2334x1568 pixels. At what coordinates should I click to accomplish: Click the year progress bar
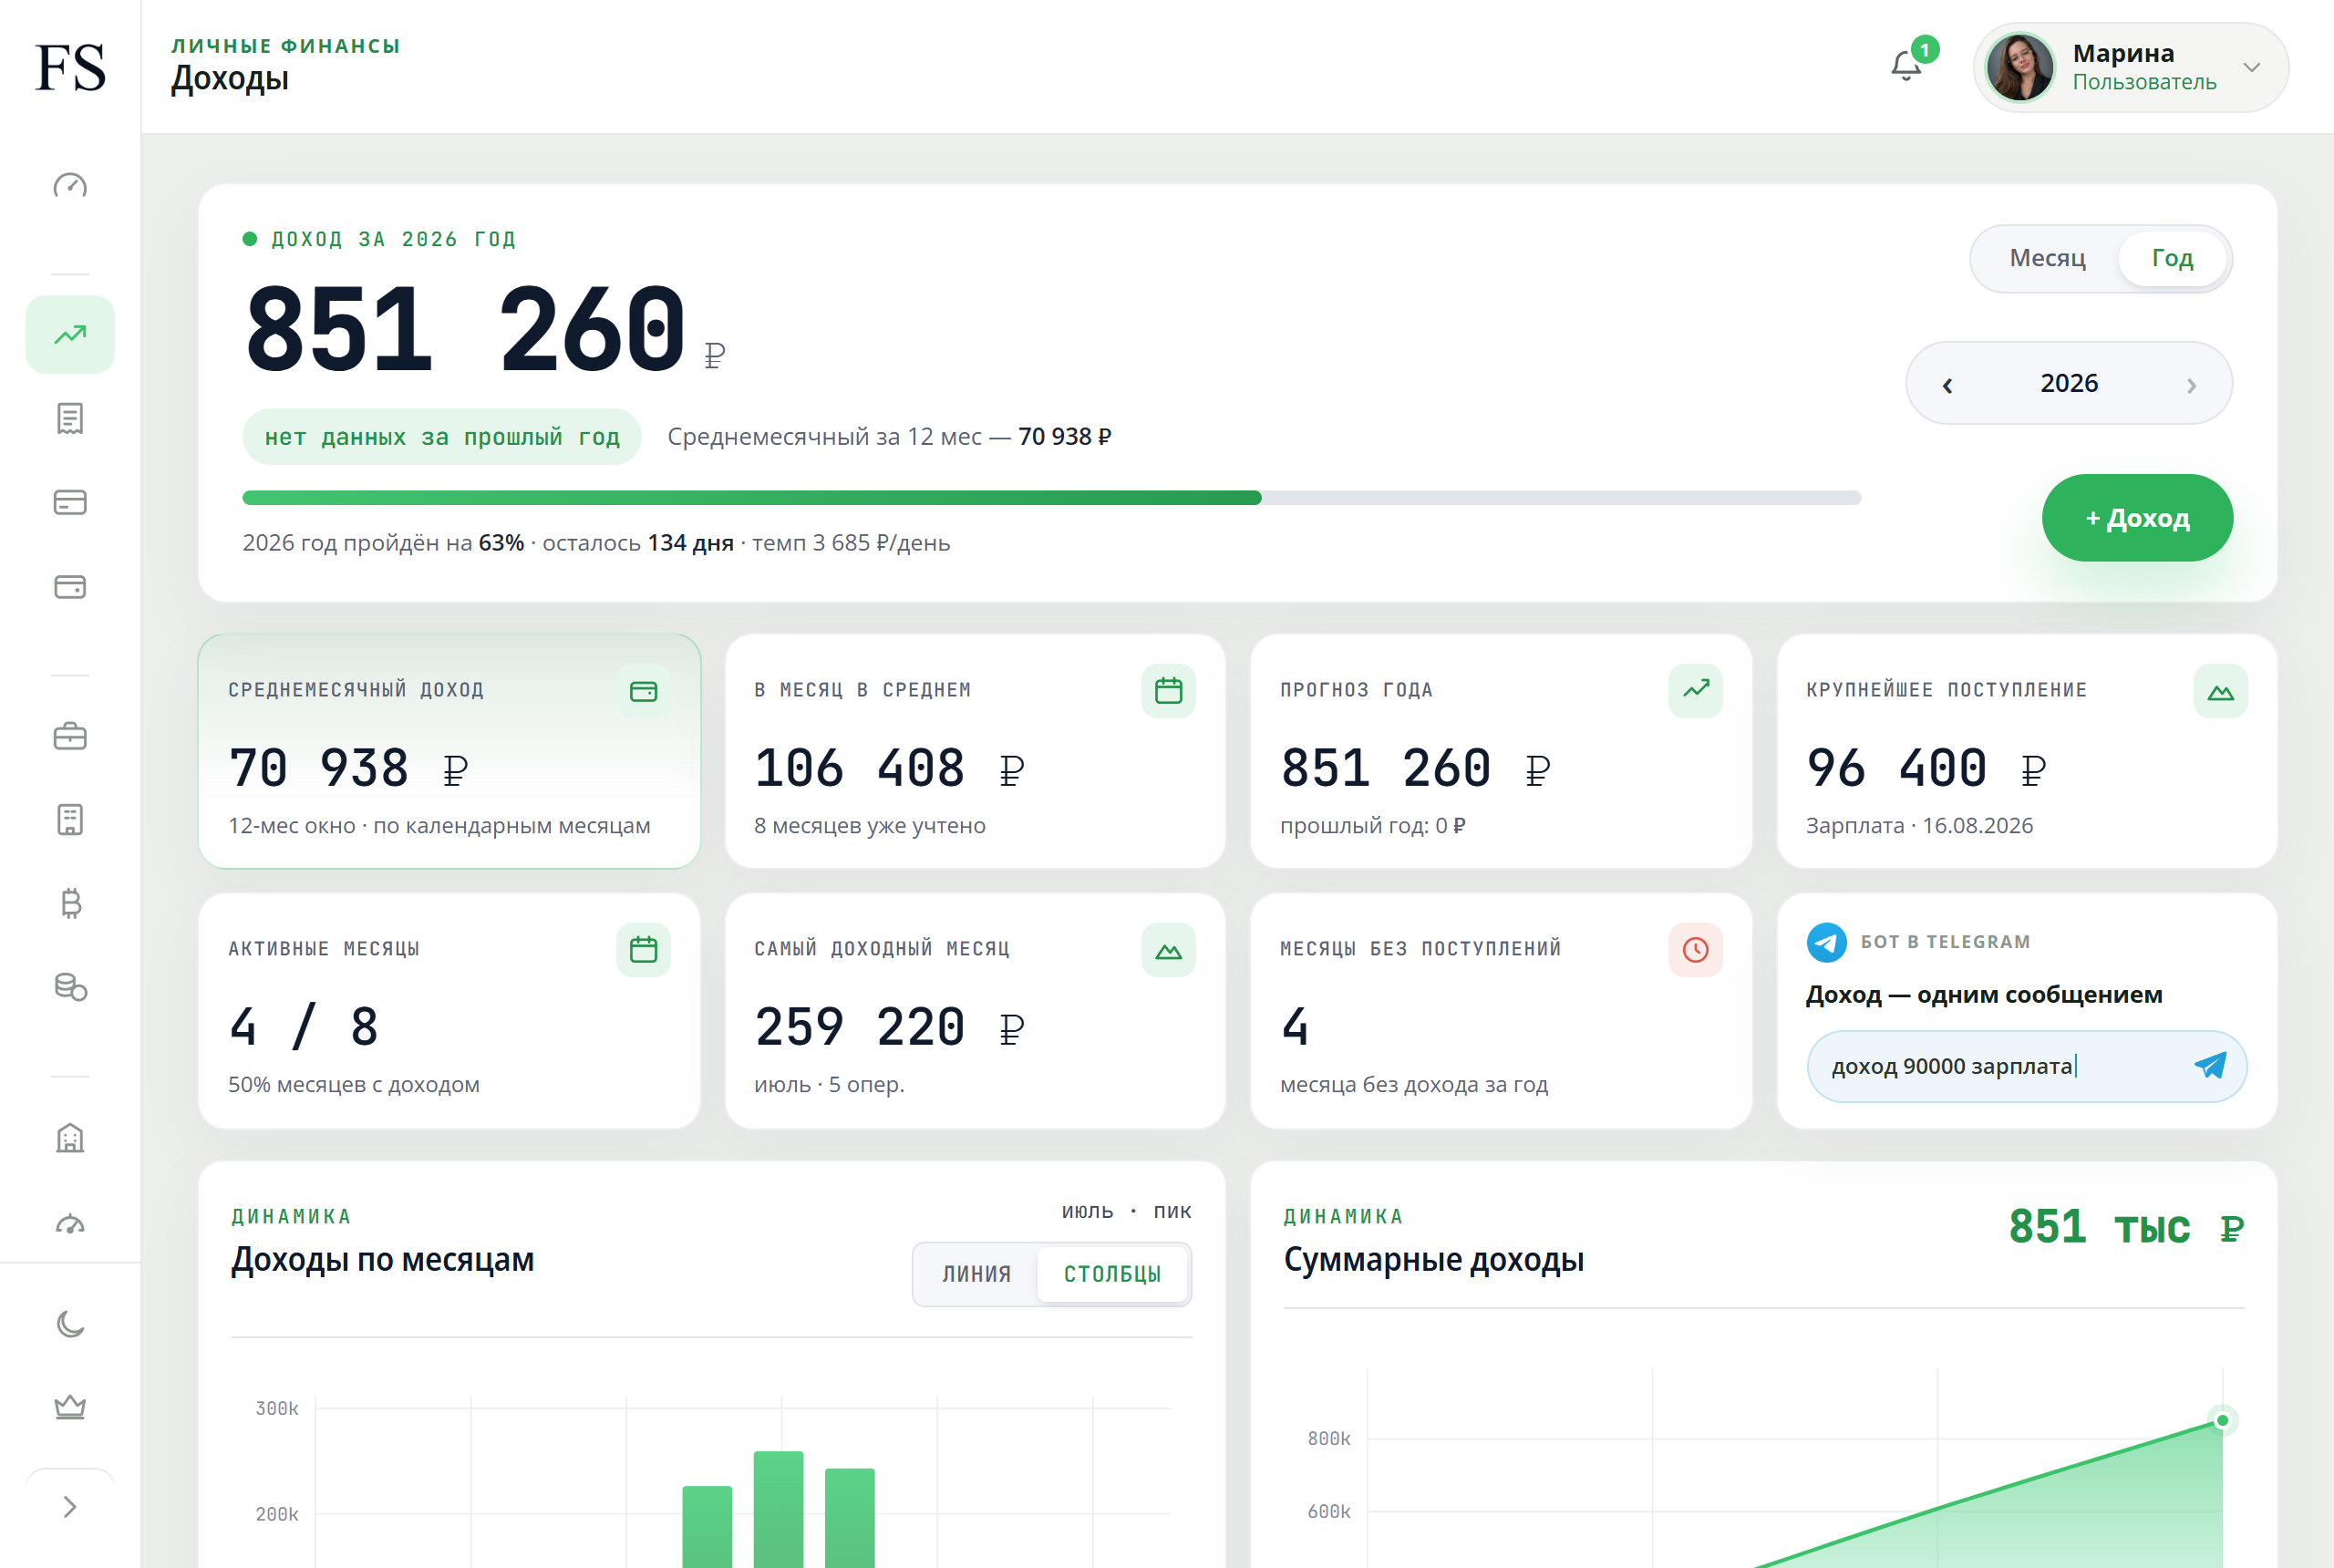[1051, 498]
